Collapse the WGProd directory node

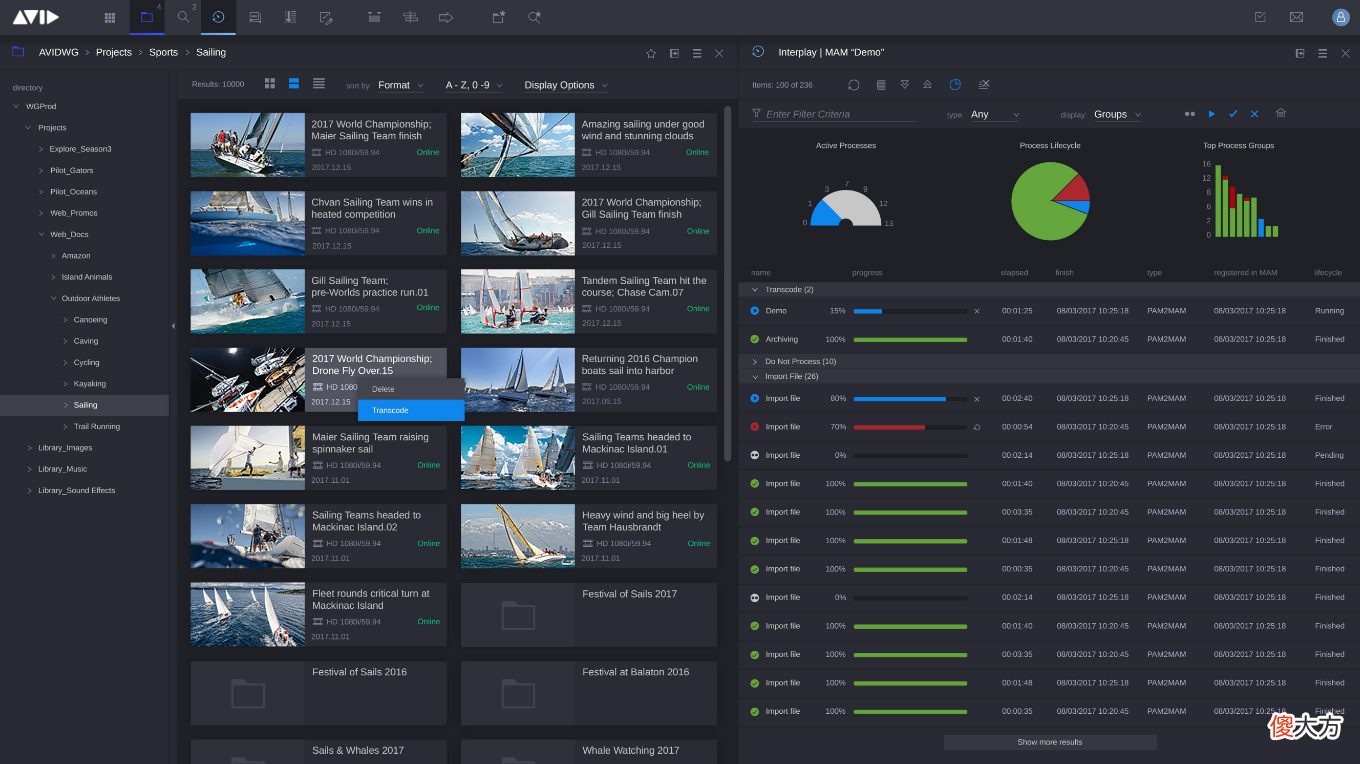pyautogui.click(x=16, y=106)
